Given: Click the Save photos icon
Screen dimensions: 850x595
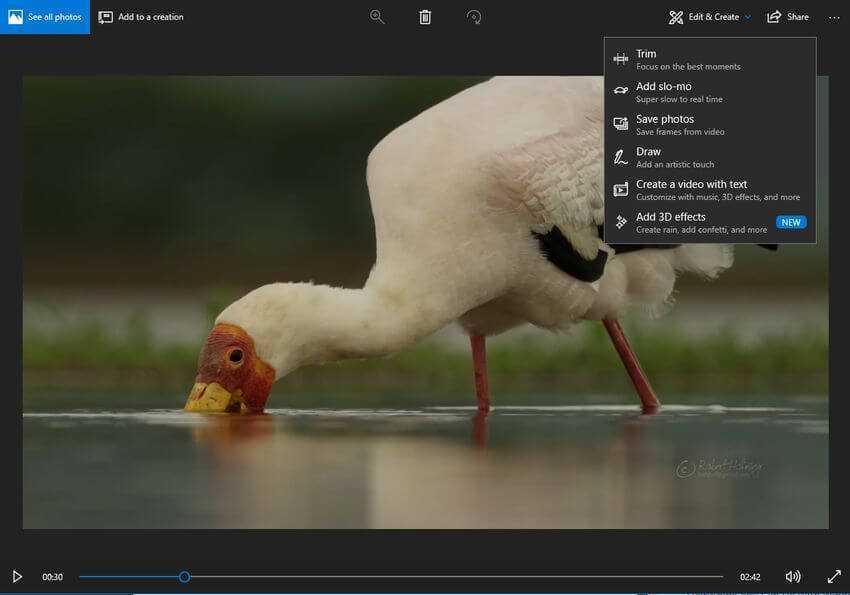Looking at the screenshot, I should pyautogui.click(x=621, y=124).
